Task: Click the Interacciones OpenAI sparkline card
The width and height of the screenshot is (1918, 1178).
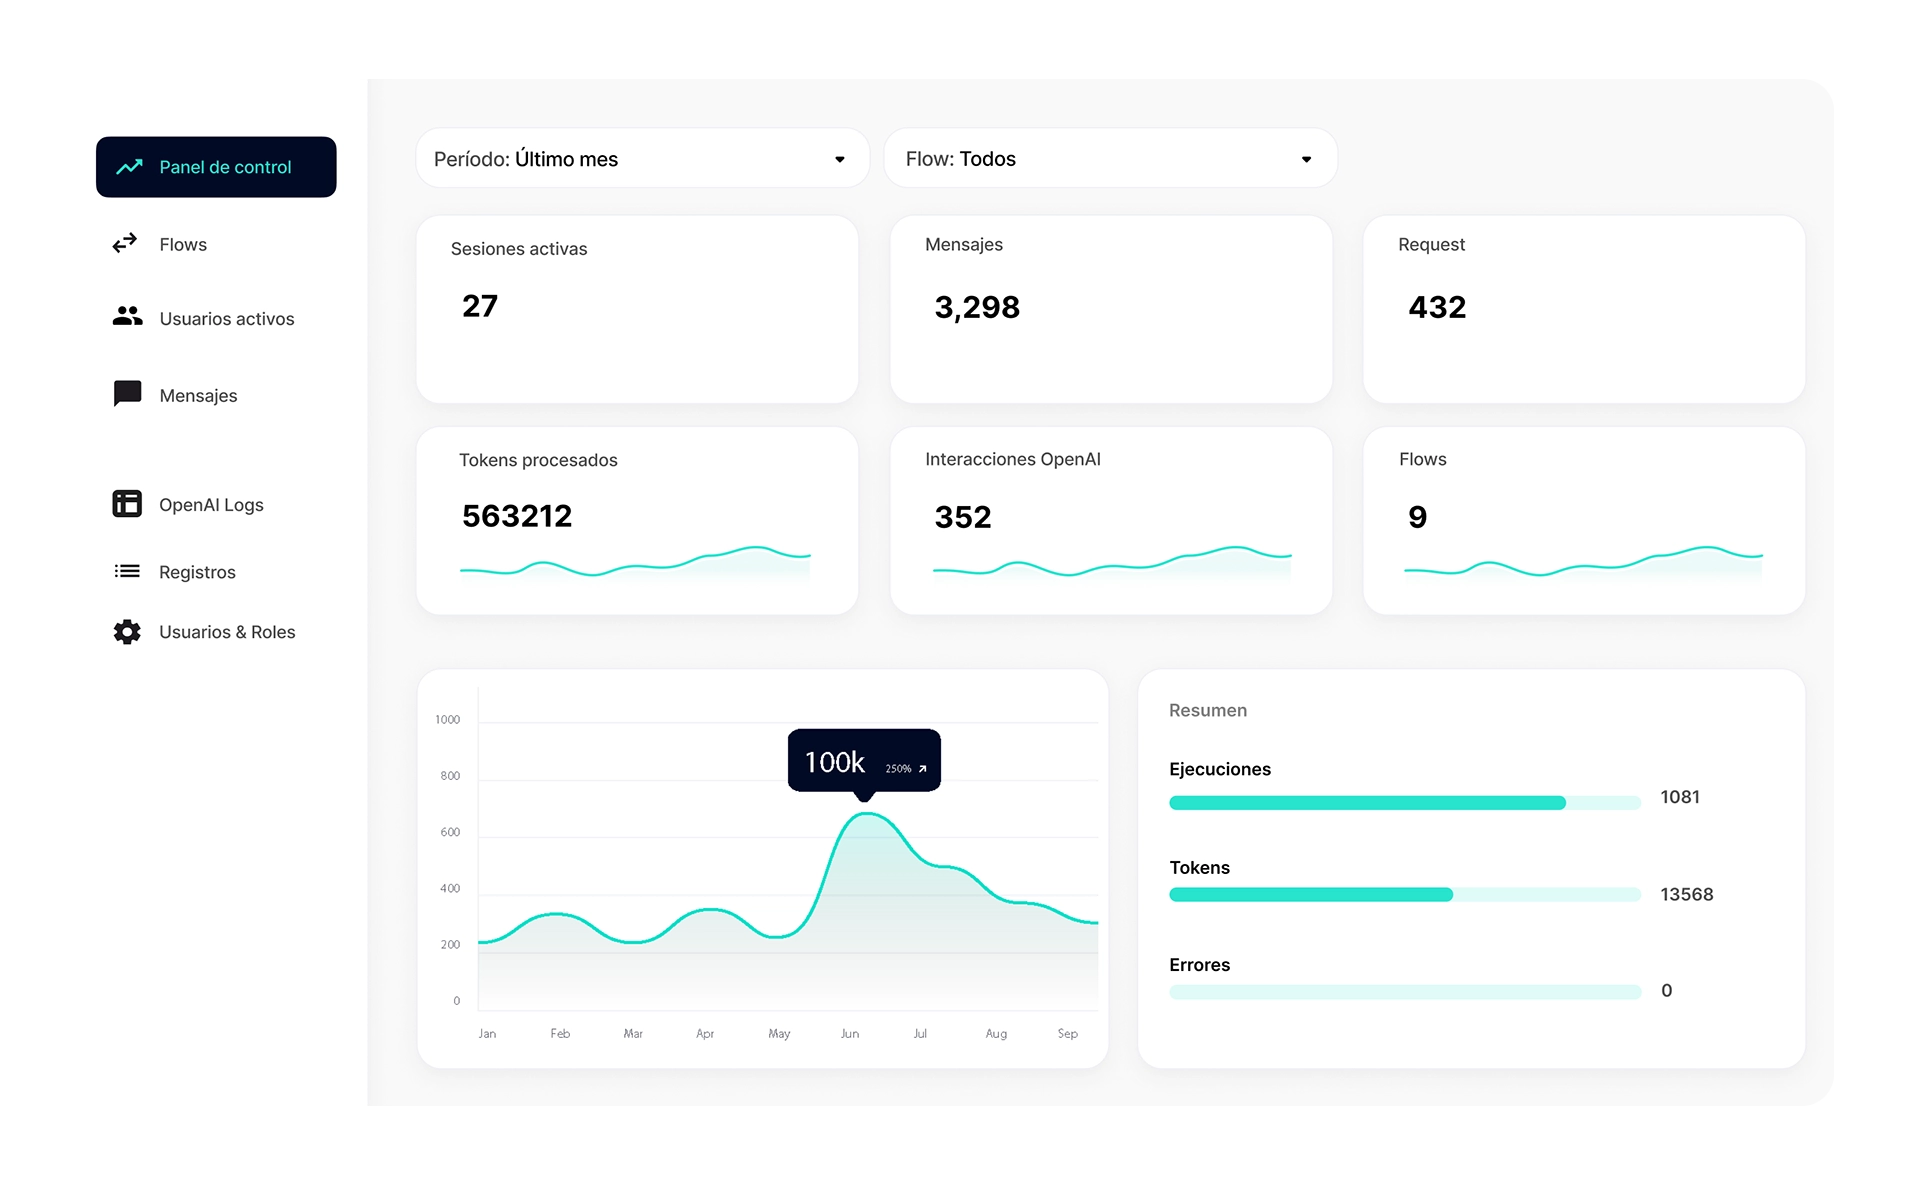Action: (1110, 520)
